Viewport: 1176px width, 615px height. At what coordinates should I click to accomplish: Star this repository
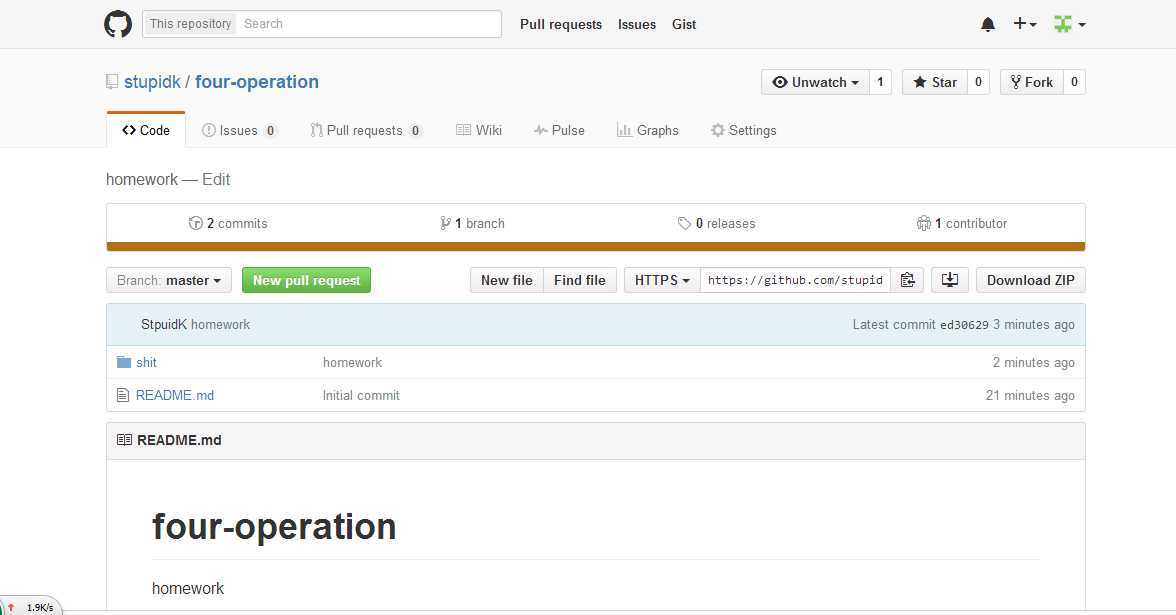934,82
